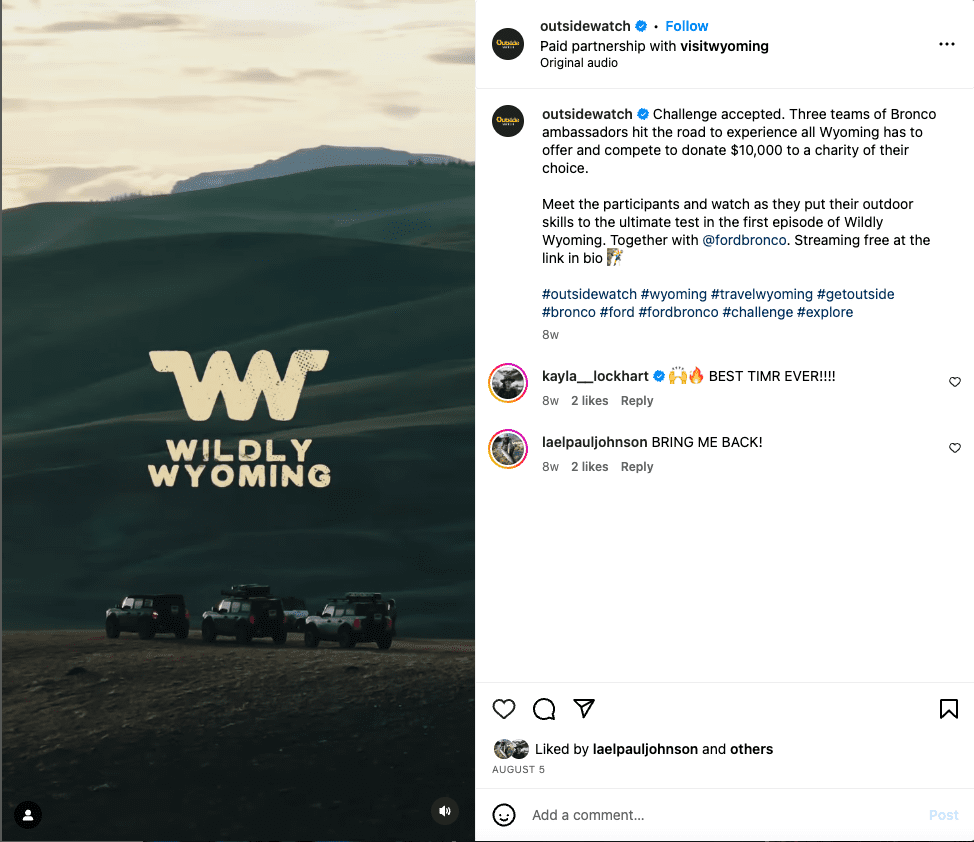
Task: Show tagged people icon on video
Action: coord(28,815)
